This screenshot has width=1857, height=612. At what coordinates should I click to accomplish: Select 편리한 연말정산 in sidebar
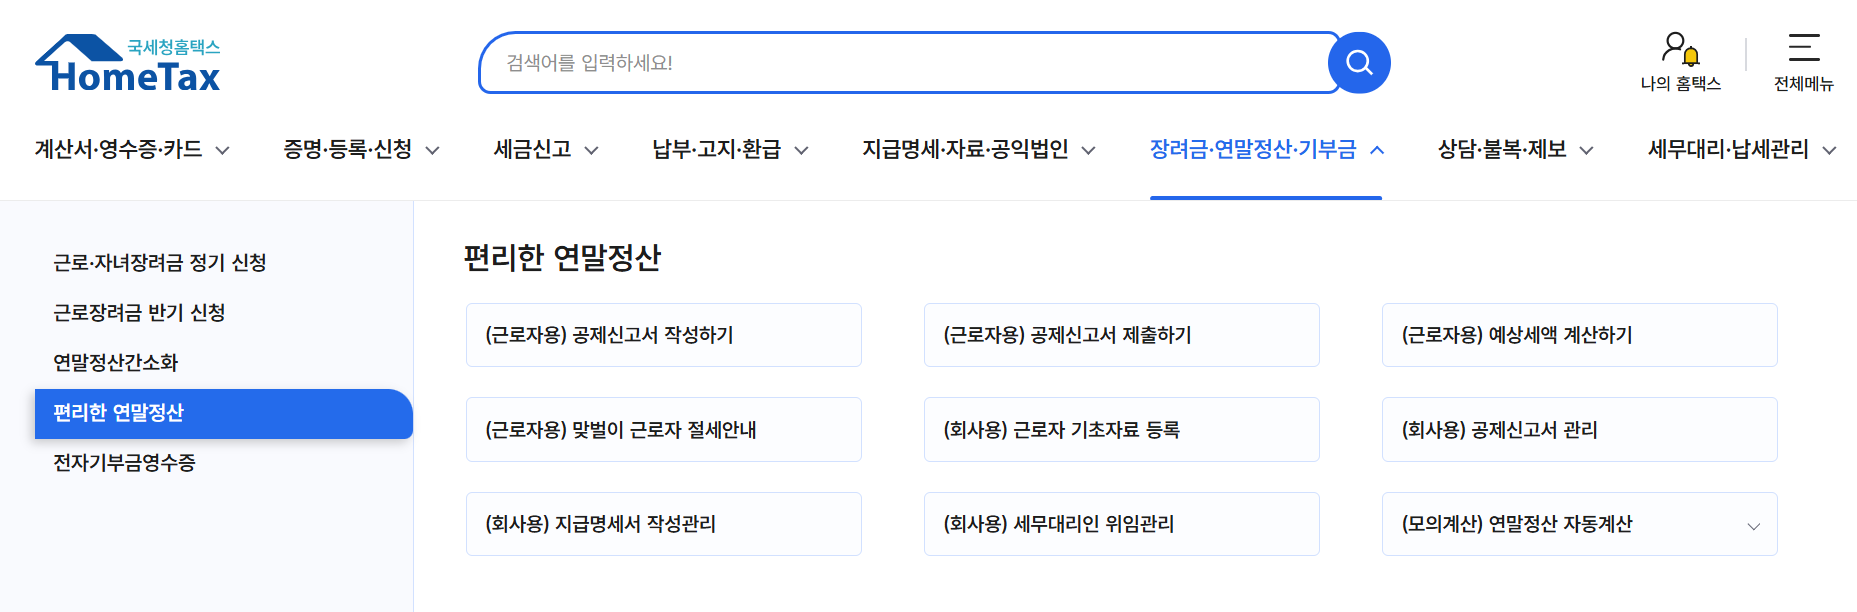(x=224, y=414)
